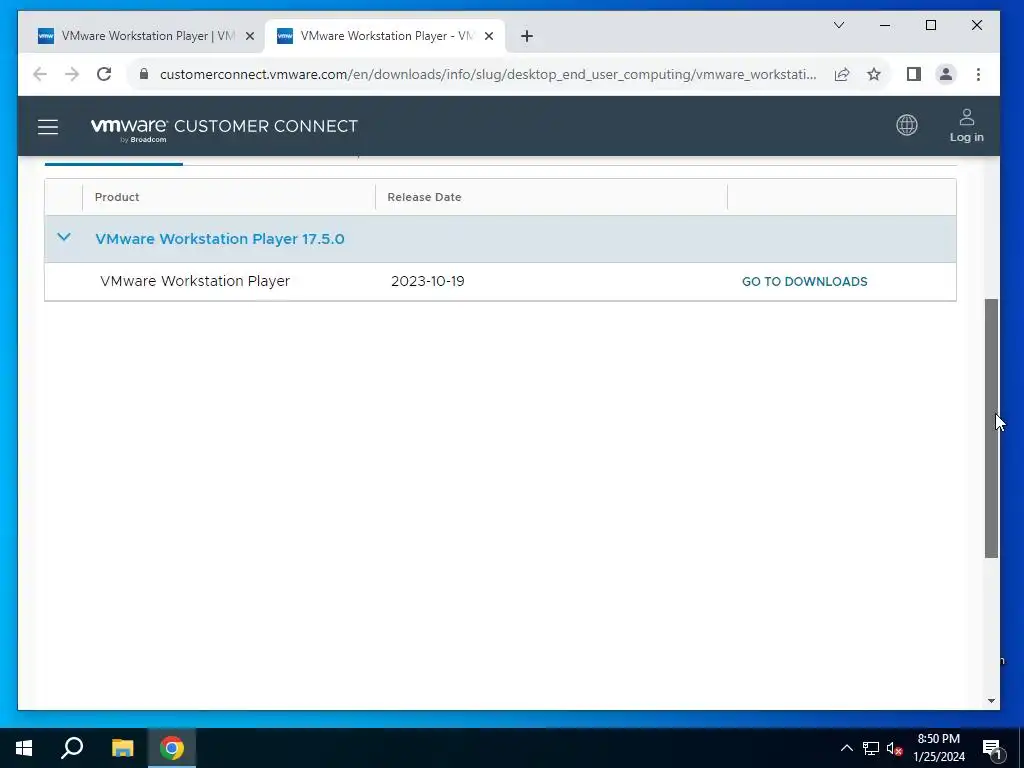Click the Log in user icon
Image resolution: width=1024 pixels, height=768 pixels.
coord(967,125)
